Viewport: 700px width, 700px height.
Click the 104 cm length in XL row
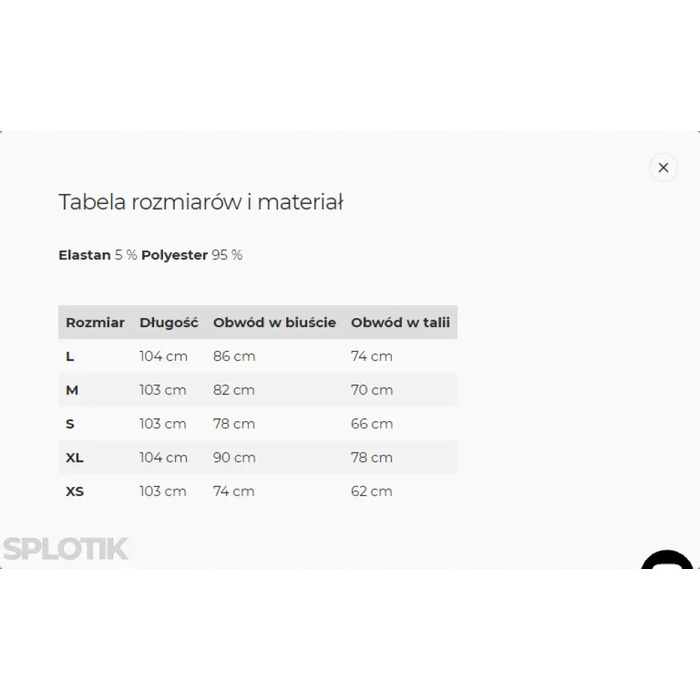[163, 458]
